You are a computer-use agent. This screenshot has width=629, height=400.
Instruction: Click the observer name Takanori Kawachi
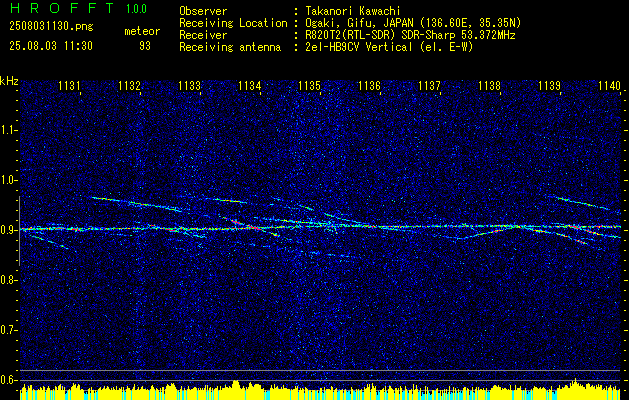click(x=353, y=11)
